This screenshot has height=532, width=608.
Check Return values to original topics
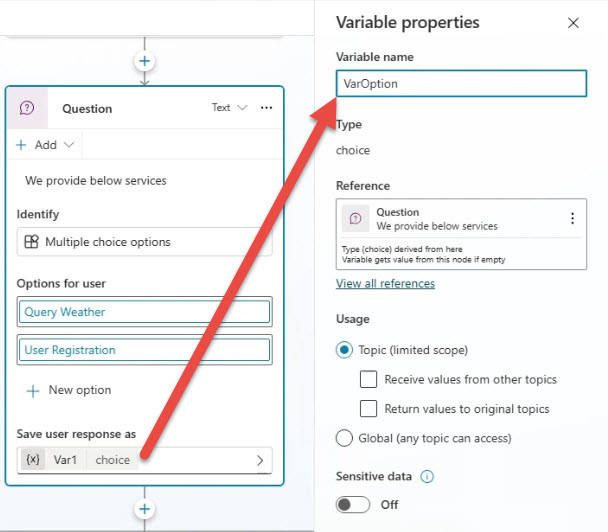[x=368, y=409]
